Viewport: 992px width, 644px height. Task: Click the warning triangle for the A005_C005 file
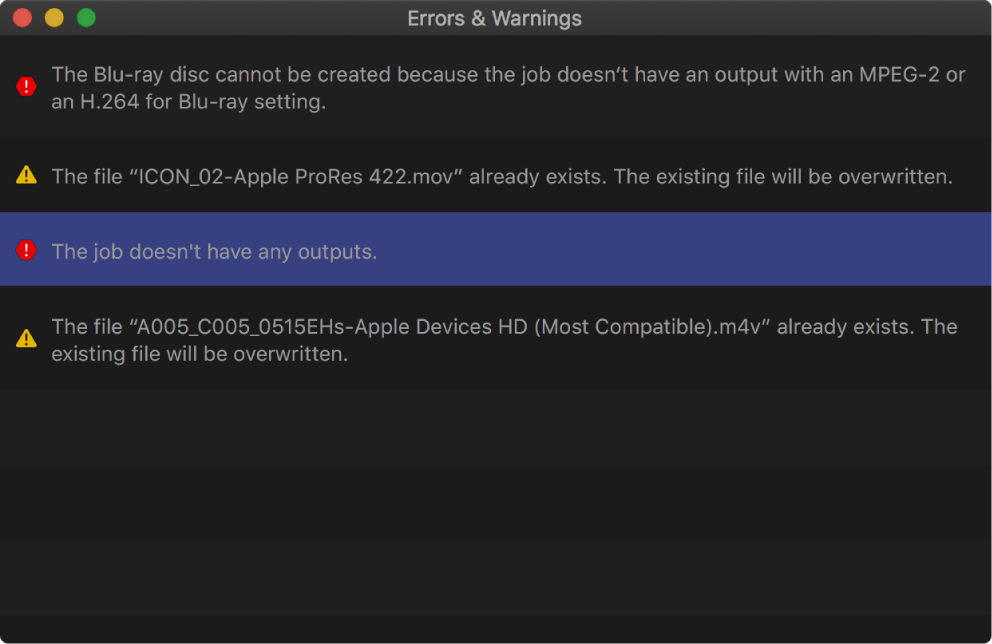(x=26, y=337)
